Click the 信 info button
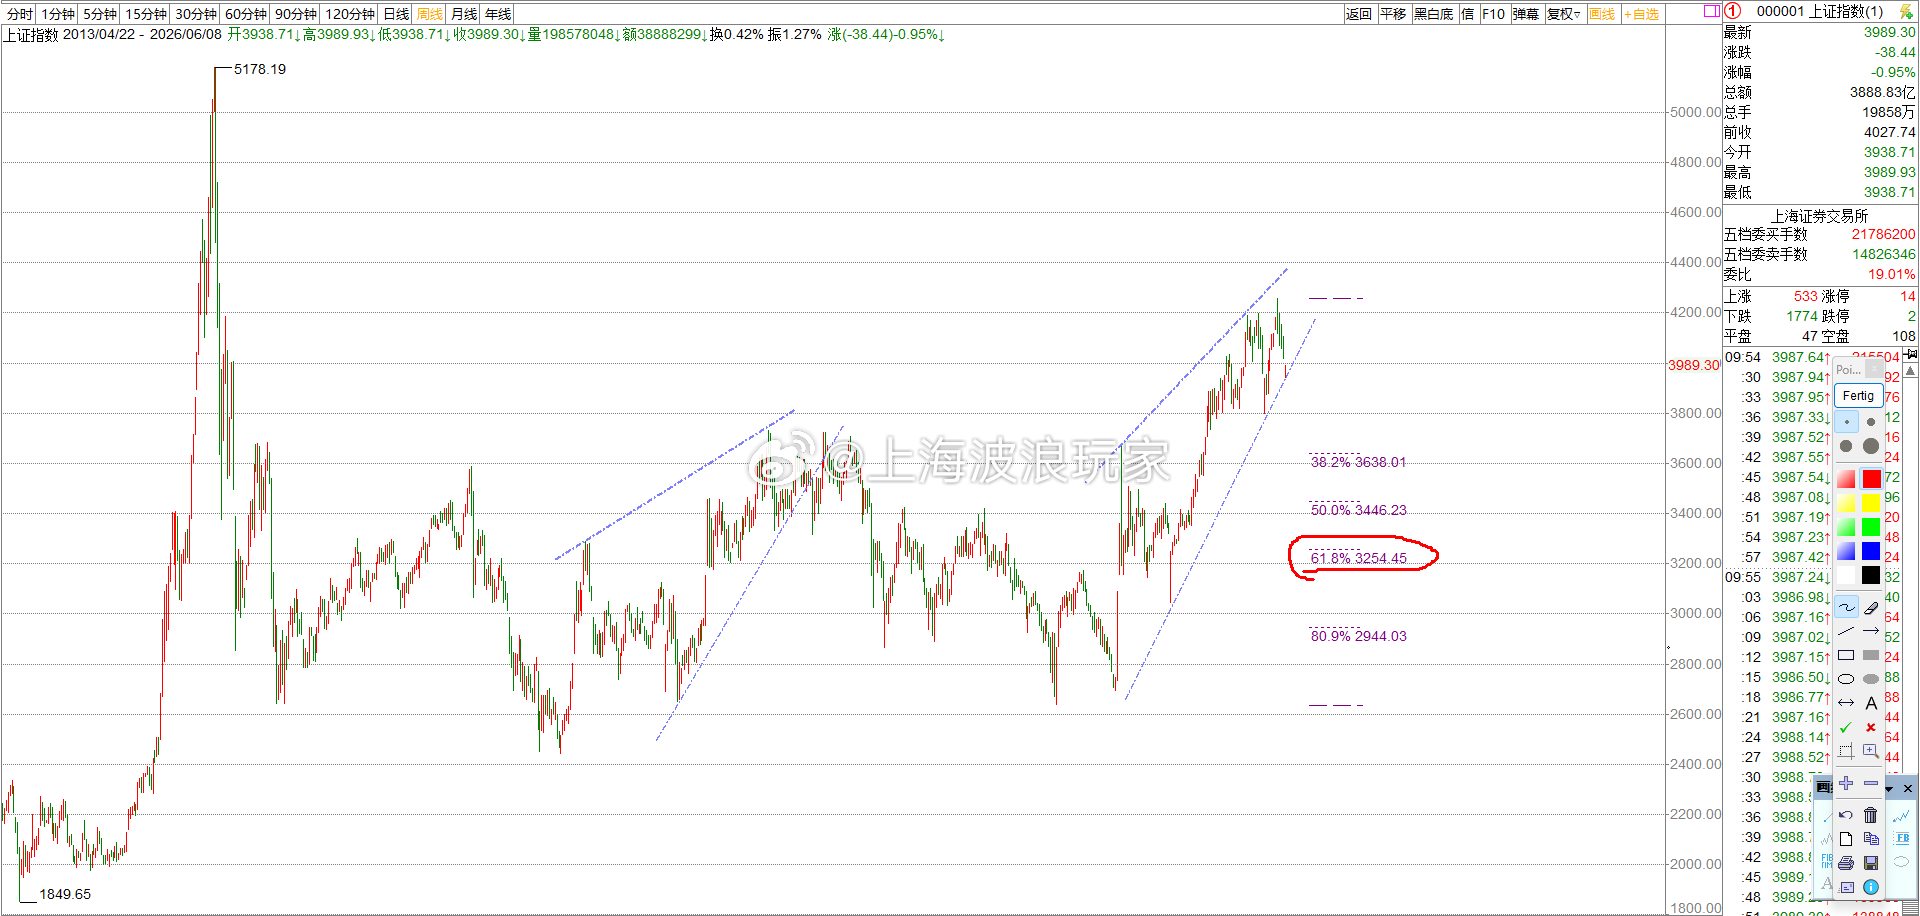This screenshot has height=916, width=1920. (x=1467, y=14)
